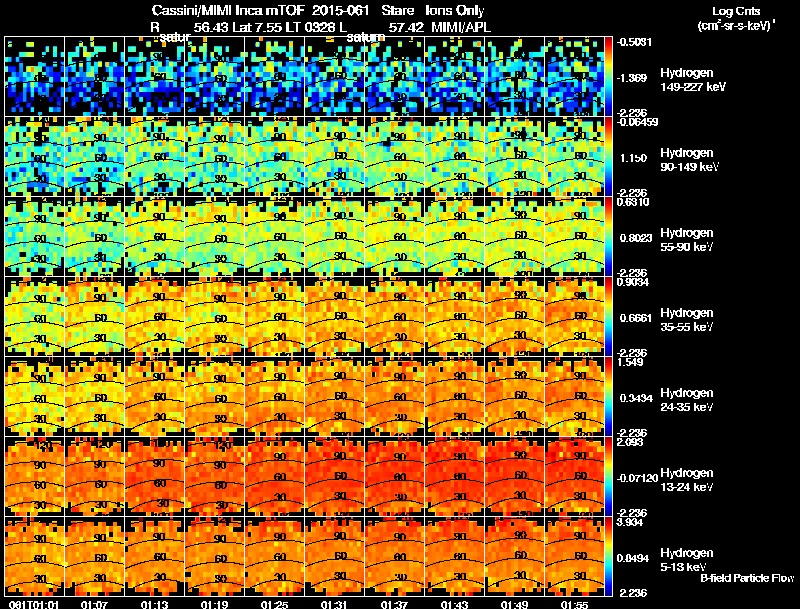Open the 5-13 keV panel at 01:19
This screenshot has height=609, width=800.
point(215,557)
